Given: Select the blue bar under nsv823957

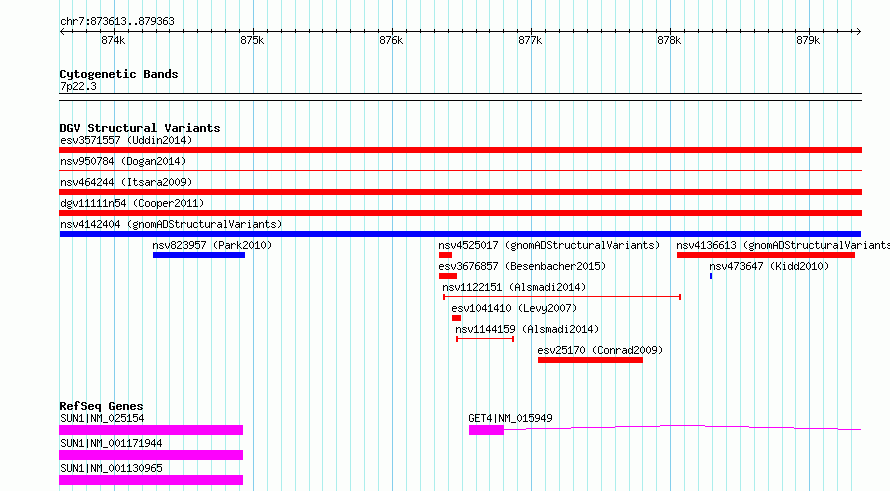Looking at the screenshot, I should [199, 255].
